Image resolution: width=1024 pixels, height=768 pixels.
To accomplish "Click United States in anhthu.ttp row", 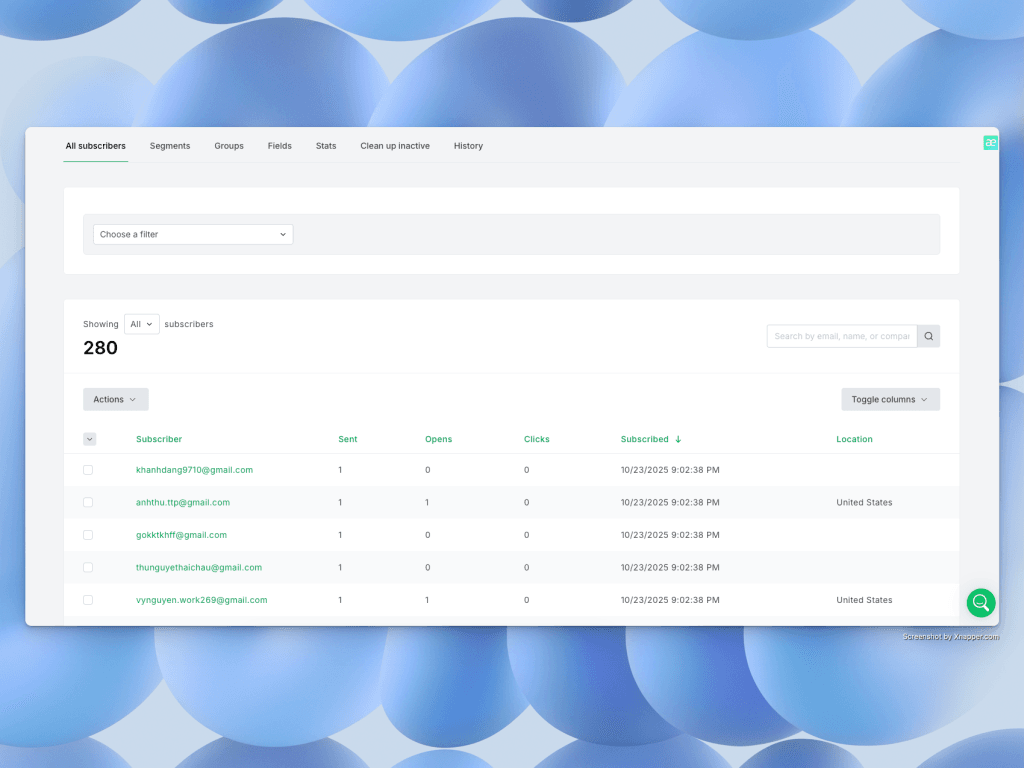I will pos(864,503).
